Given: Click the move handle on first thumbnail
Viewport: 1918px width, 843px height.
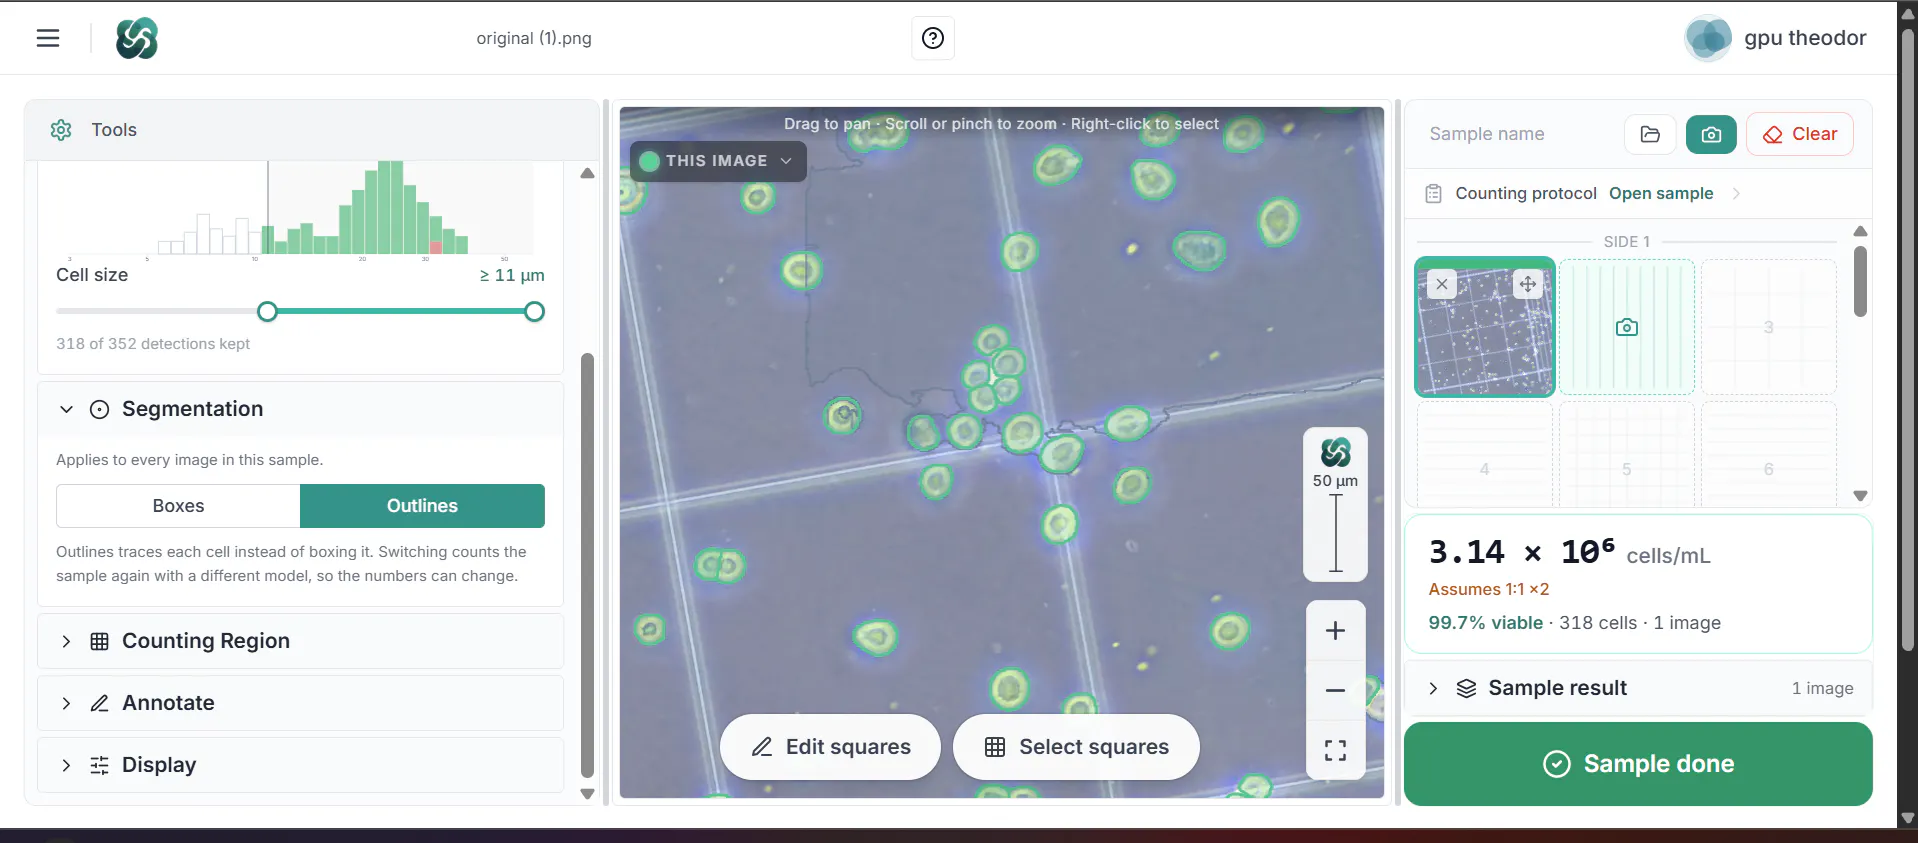Looking at the screenshot, I should coord(1527,284).
